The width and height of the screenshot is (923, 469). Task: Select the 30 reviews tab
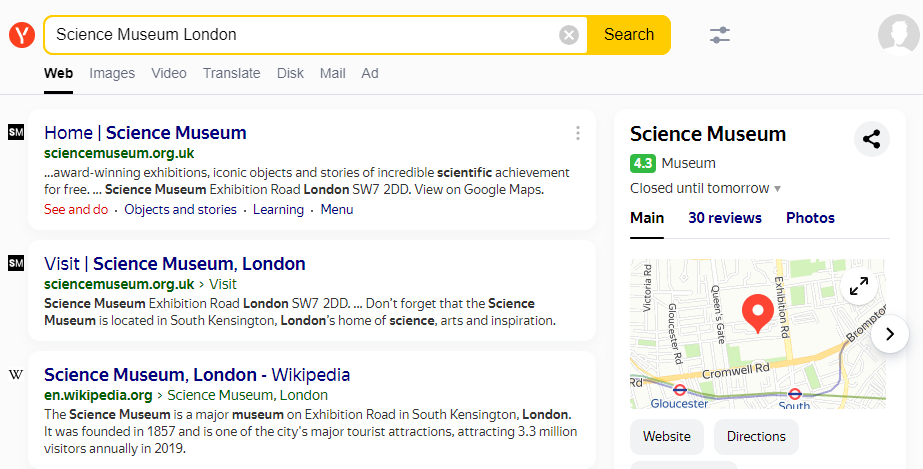pyautogui.click(x=725, y=218)
